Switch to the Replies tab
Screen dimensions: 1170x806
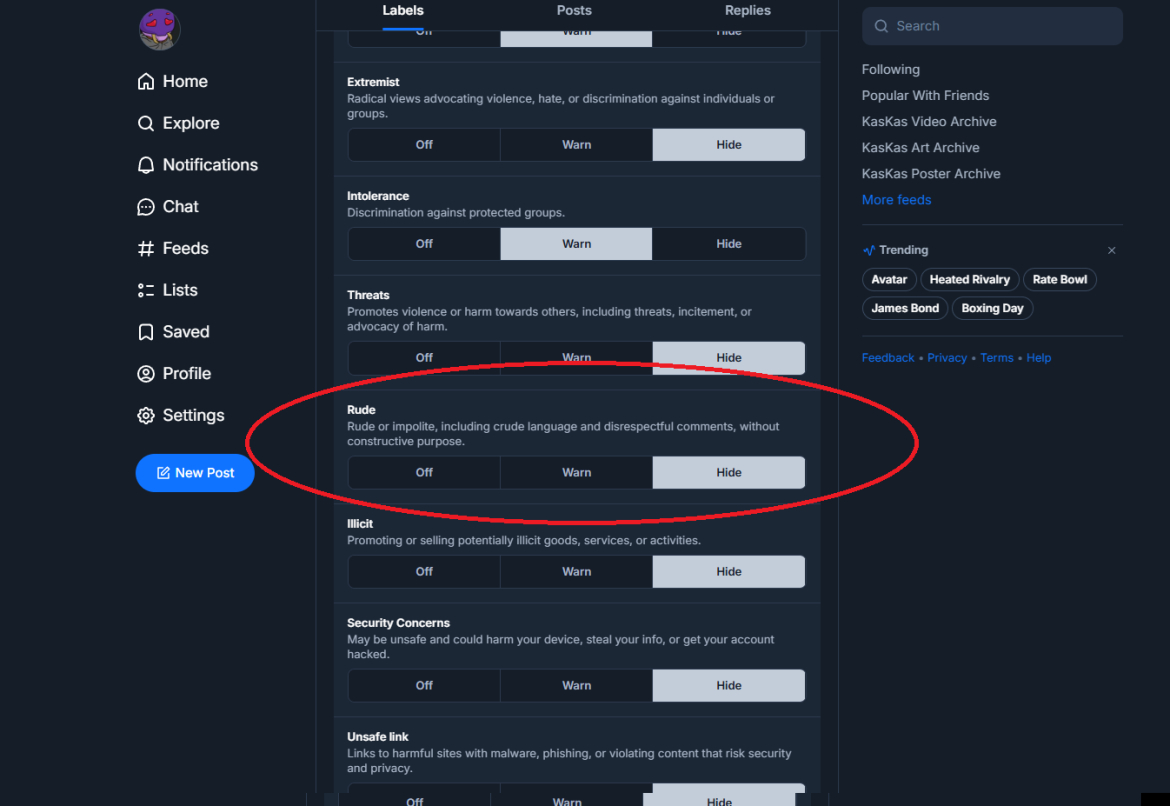coord(748,10)
